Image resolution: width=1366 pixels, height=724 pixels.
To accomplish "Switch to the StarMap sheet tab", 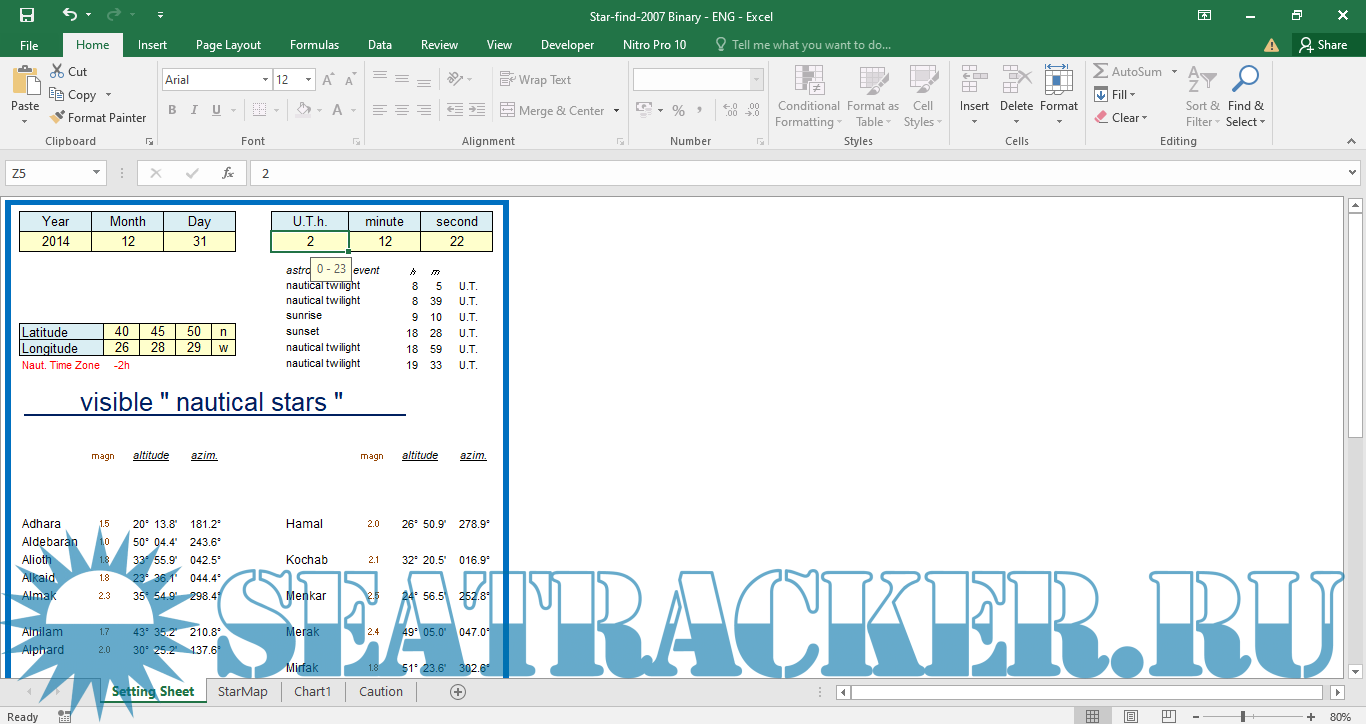I will click(242, 691).
